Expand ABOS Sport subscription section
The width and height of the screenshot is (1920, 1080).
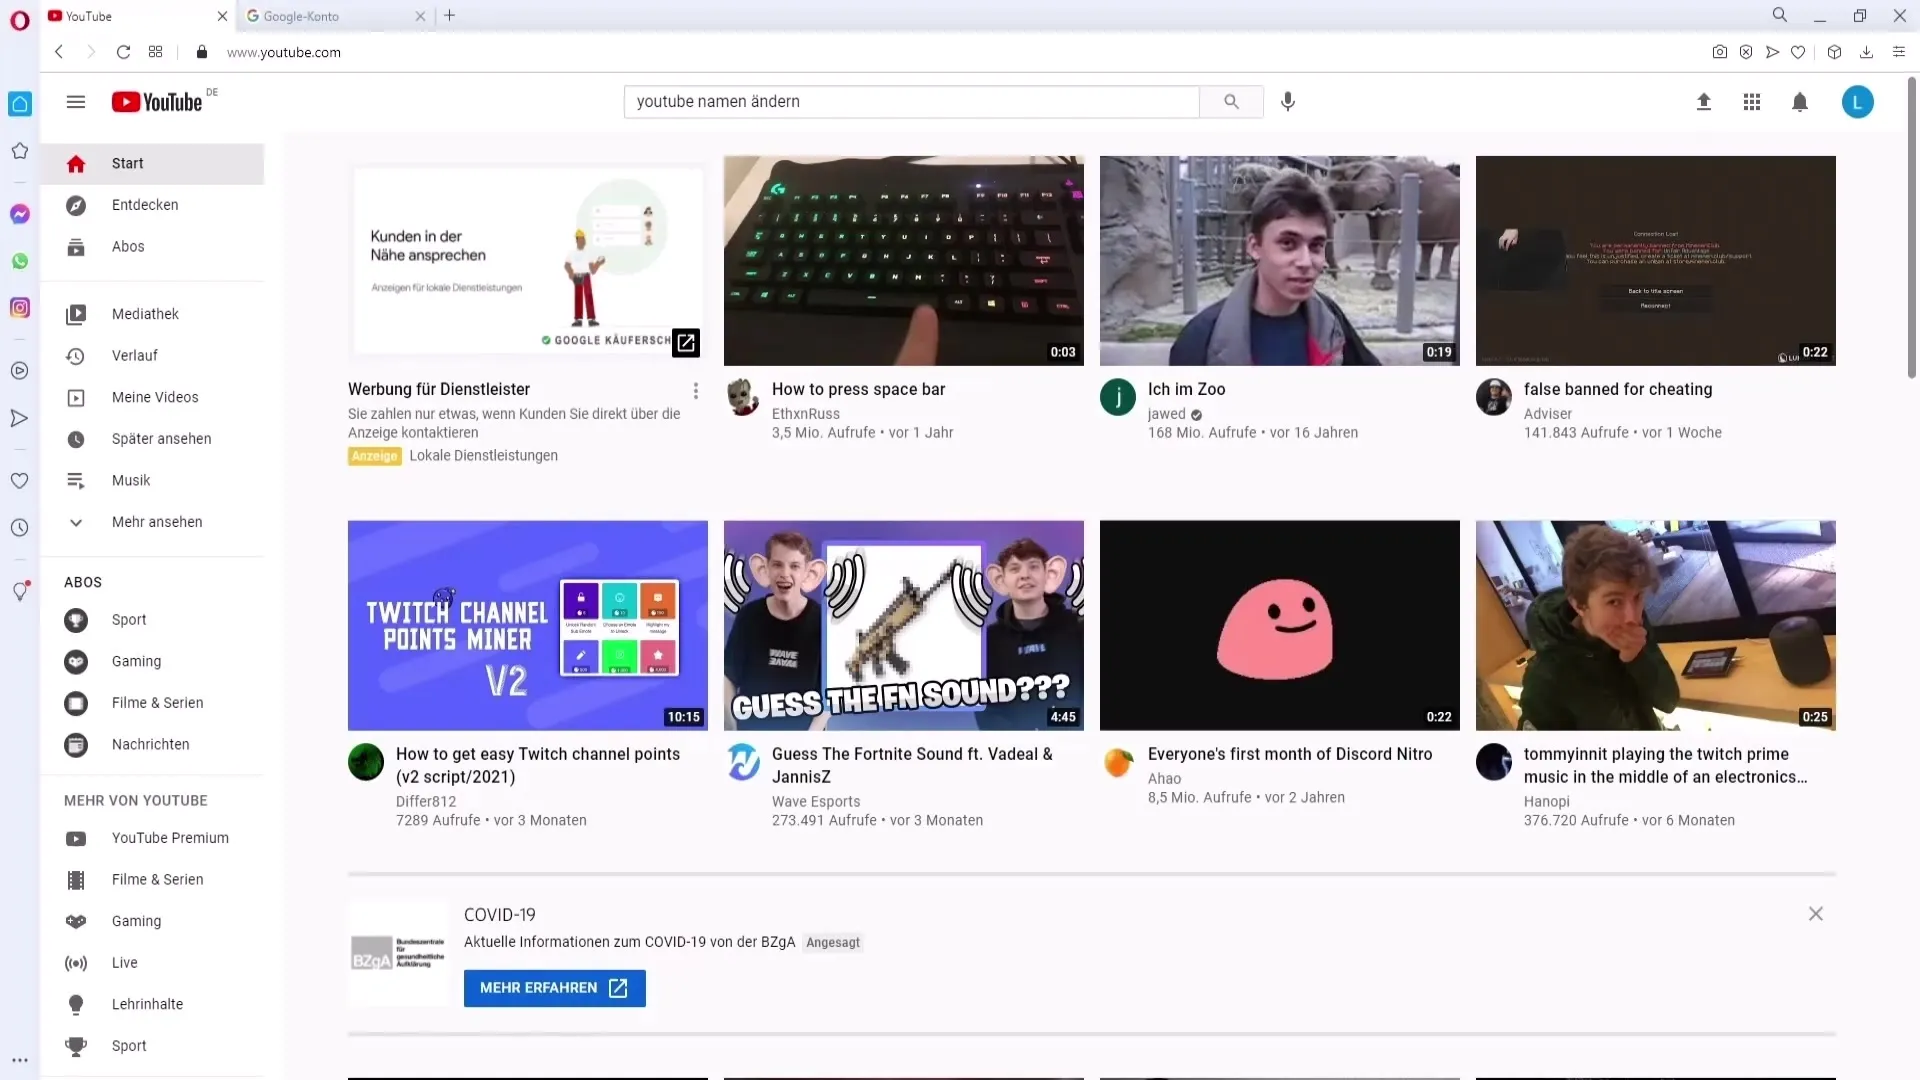[x=128, y=618]
